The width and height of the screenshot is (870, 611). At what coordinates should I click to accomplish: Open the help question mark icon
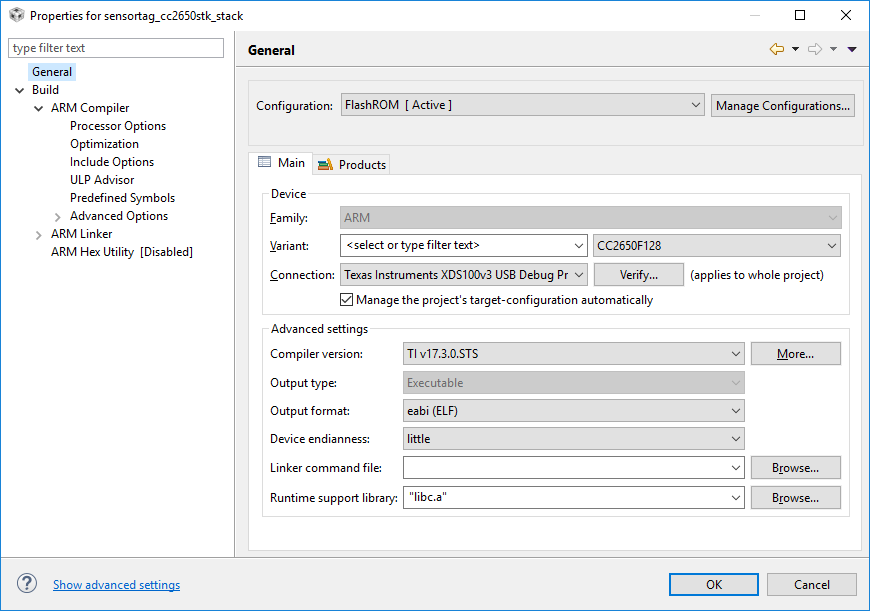tap(27, 583)
